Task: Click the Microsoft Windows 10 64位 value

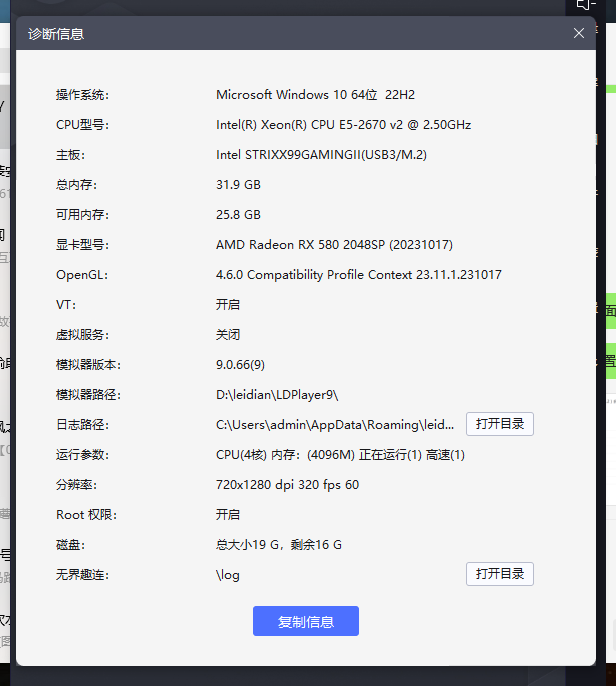Action: pyautogui.click(x=315, y=95)
